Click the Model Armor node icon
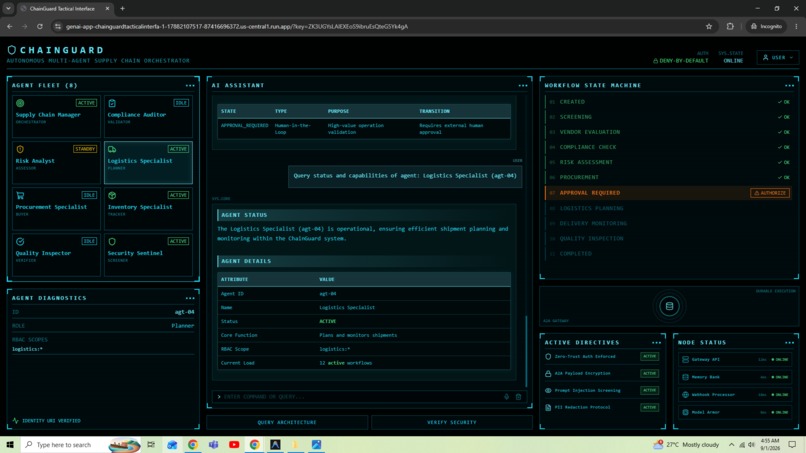This screenshot has width=806, height=453. click(x=685, y=412)
